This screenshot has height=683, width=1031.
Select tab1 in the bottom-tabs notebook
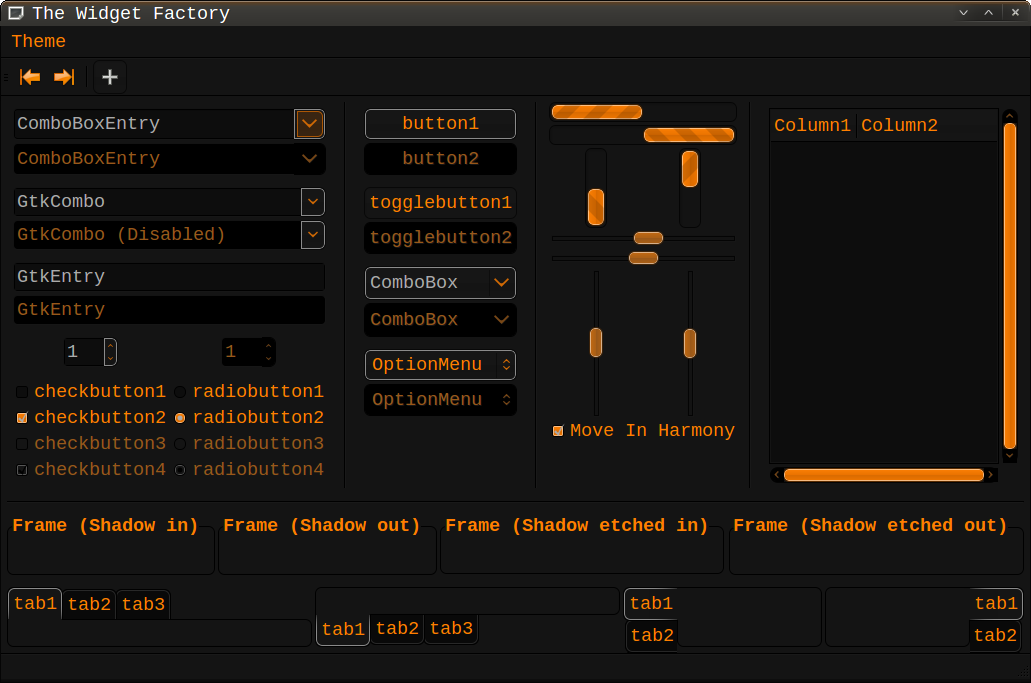pos(343,630)
